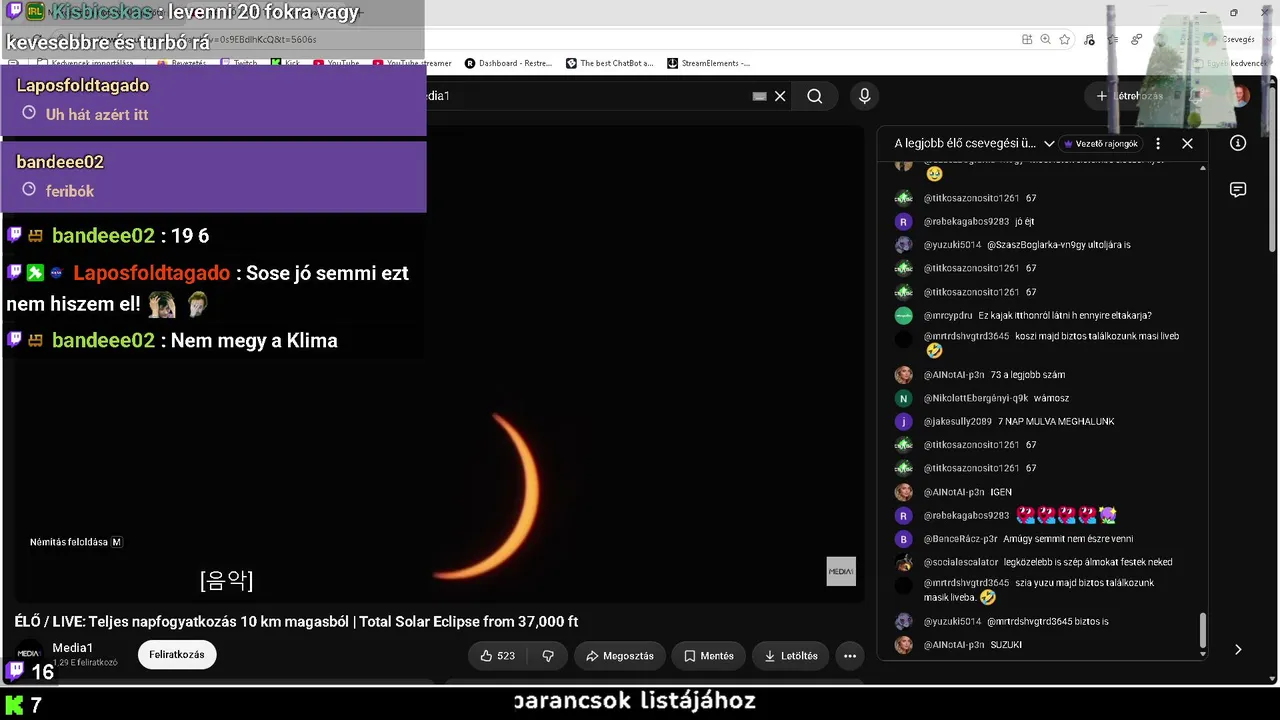The width and height of the screenshot is (1280, 720).
Task: Select @AINotAI-p3n message "SUZUKI"
Action: click(1006, 645)
